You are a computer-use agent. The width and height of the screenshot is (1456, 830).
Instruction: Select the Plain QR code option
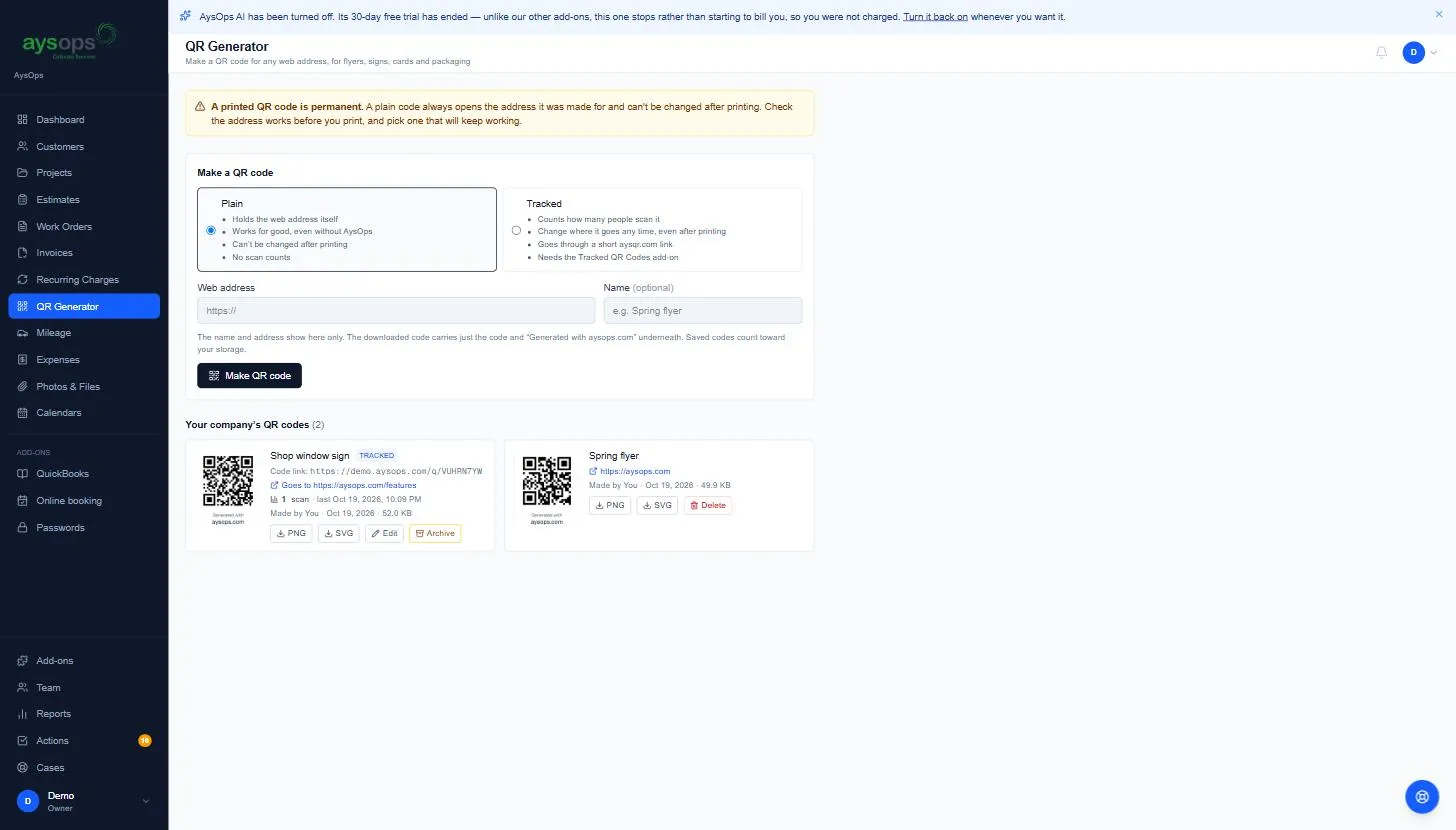click(346, 229)
